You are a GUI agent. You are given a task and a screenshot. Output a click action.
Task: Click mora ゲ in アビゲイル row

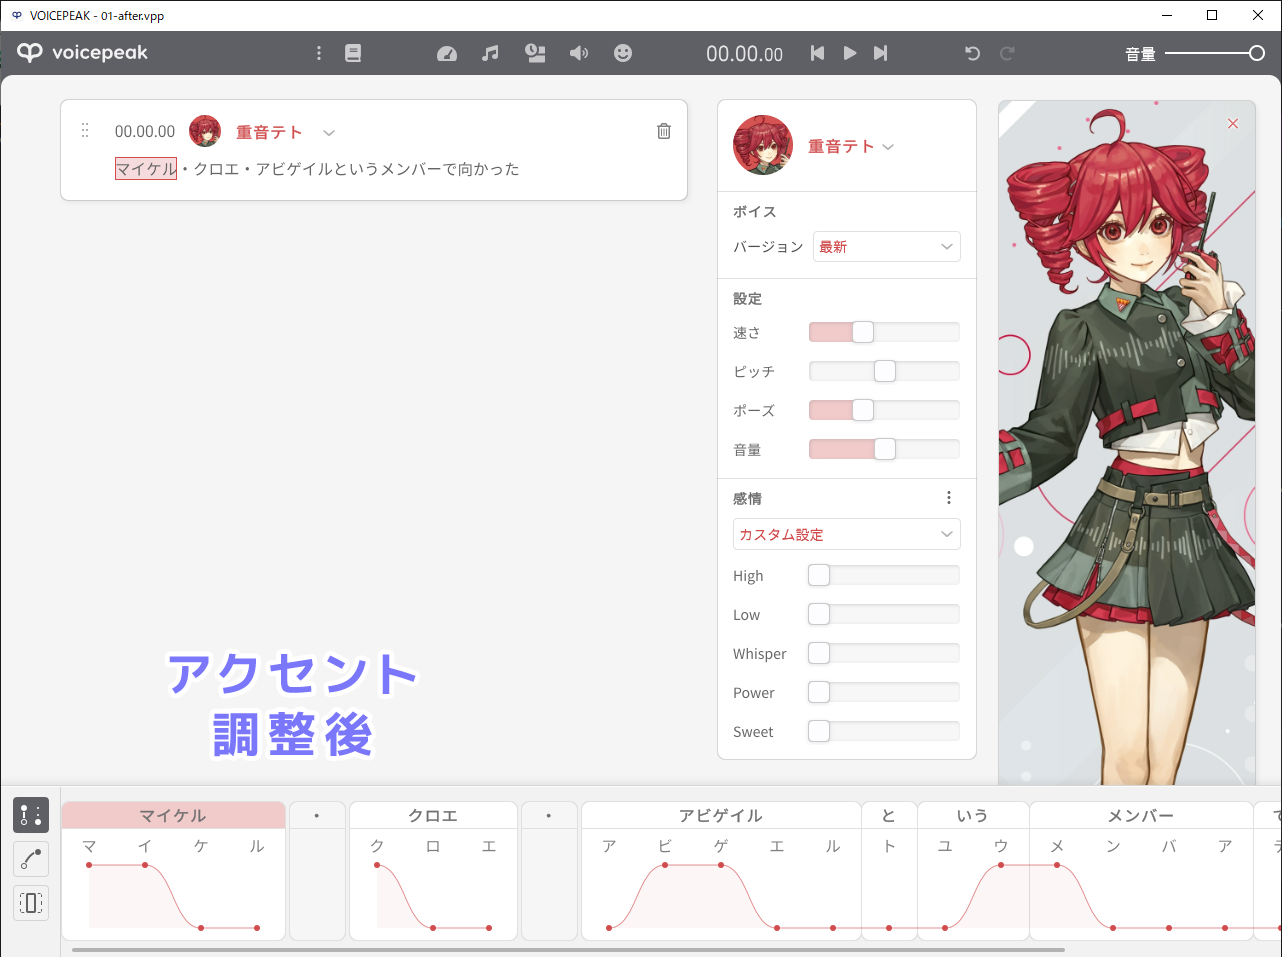(x=721, y=846)
